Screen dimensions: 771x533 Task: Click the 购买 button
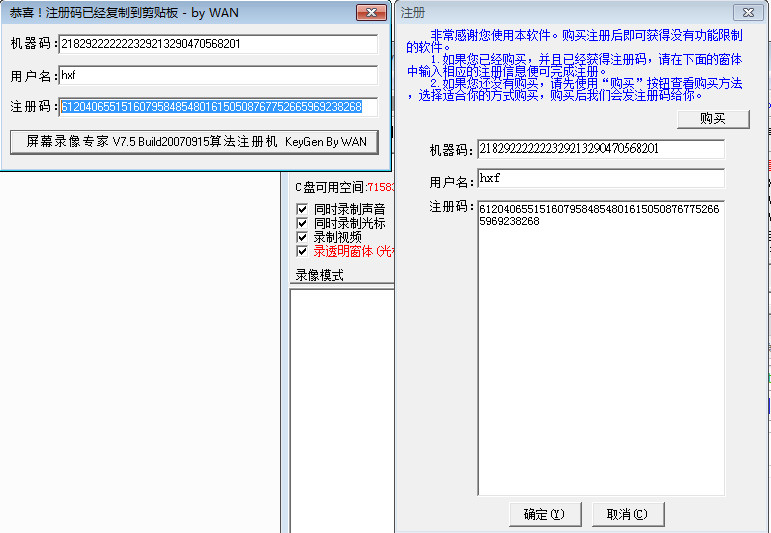(x=713, y=119)
